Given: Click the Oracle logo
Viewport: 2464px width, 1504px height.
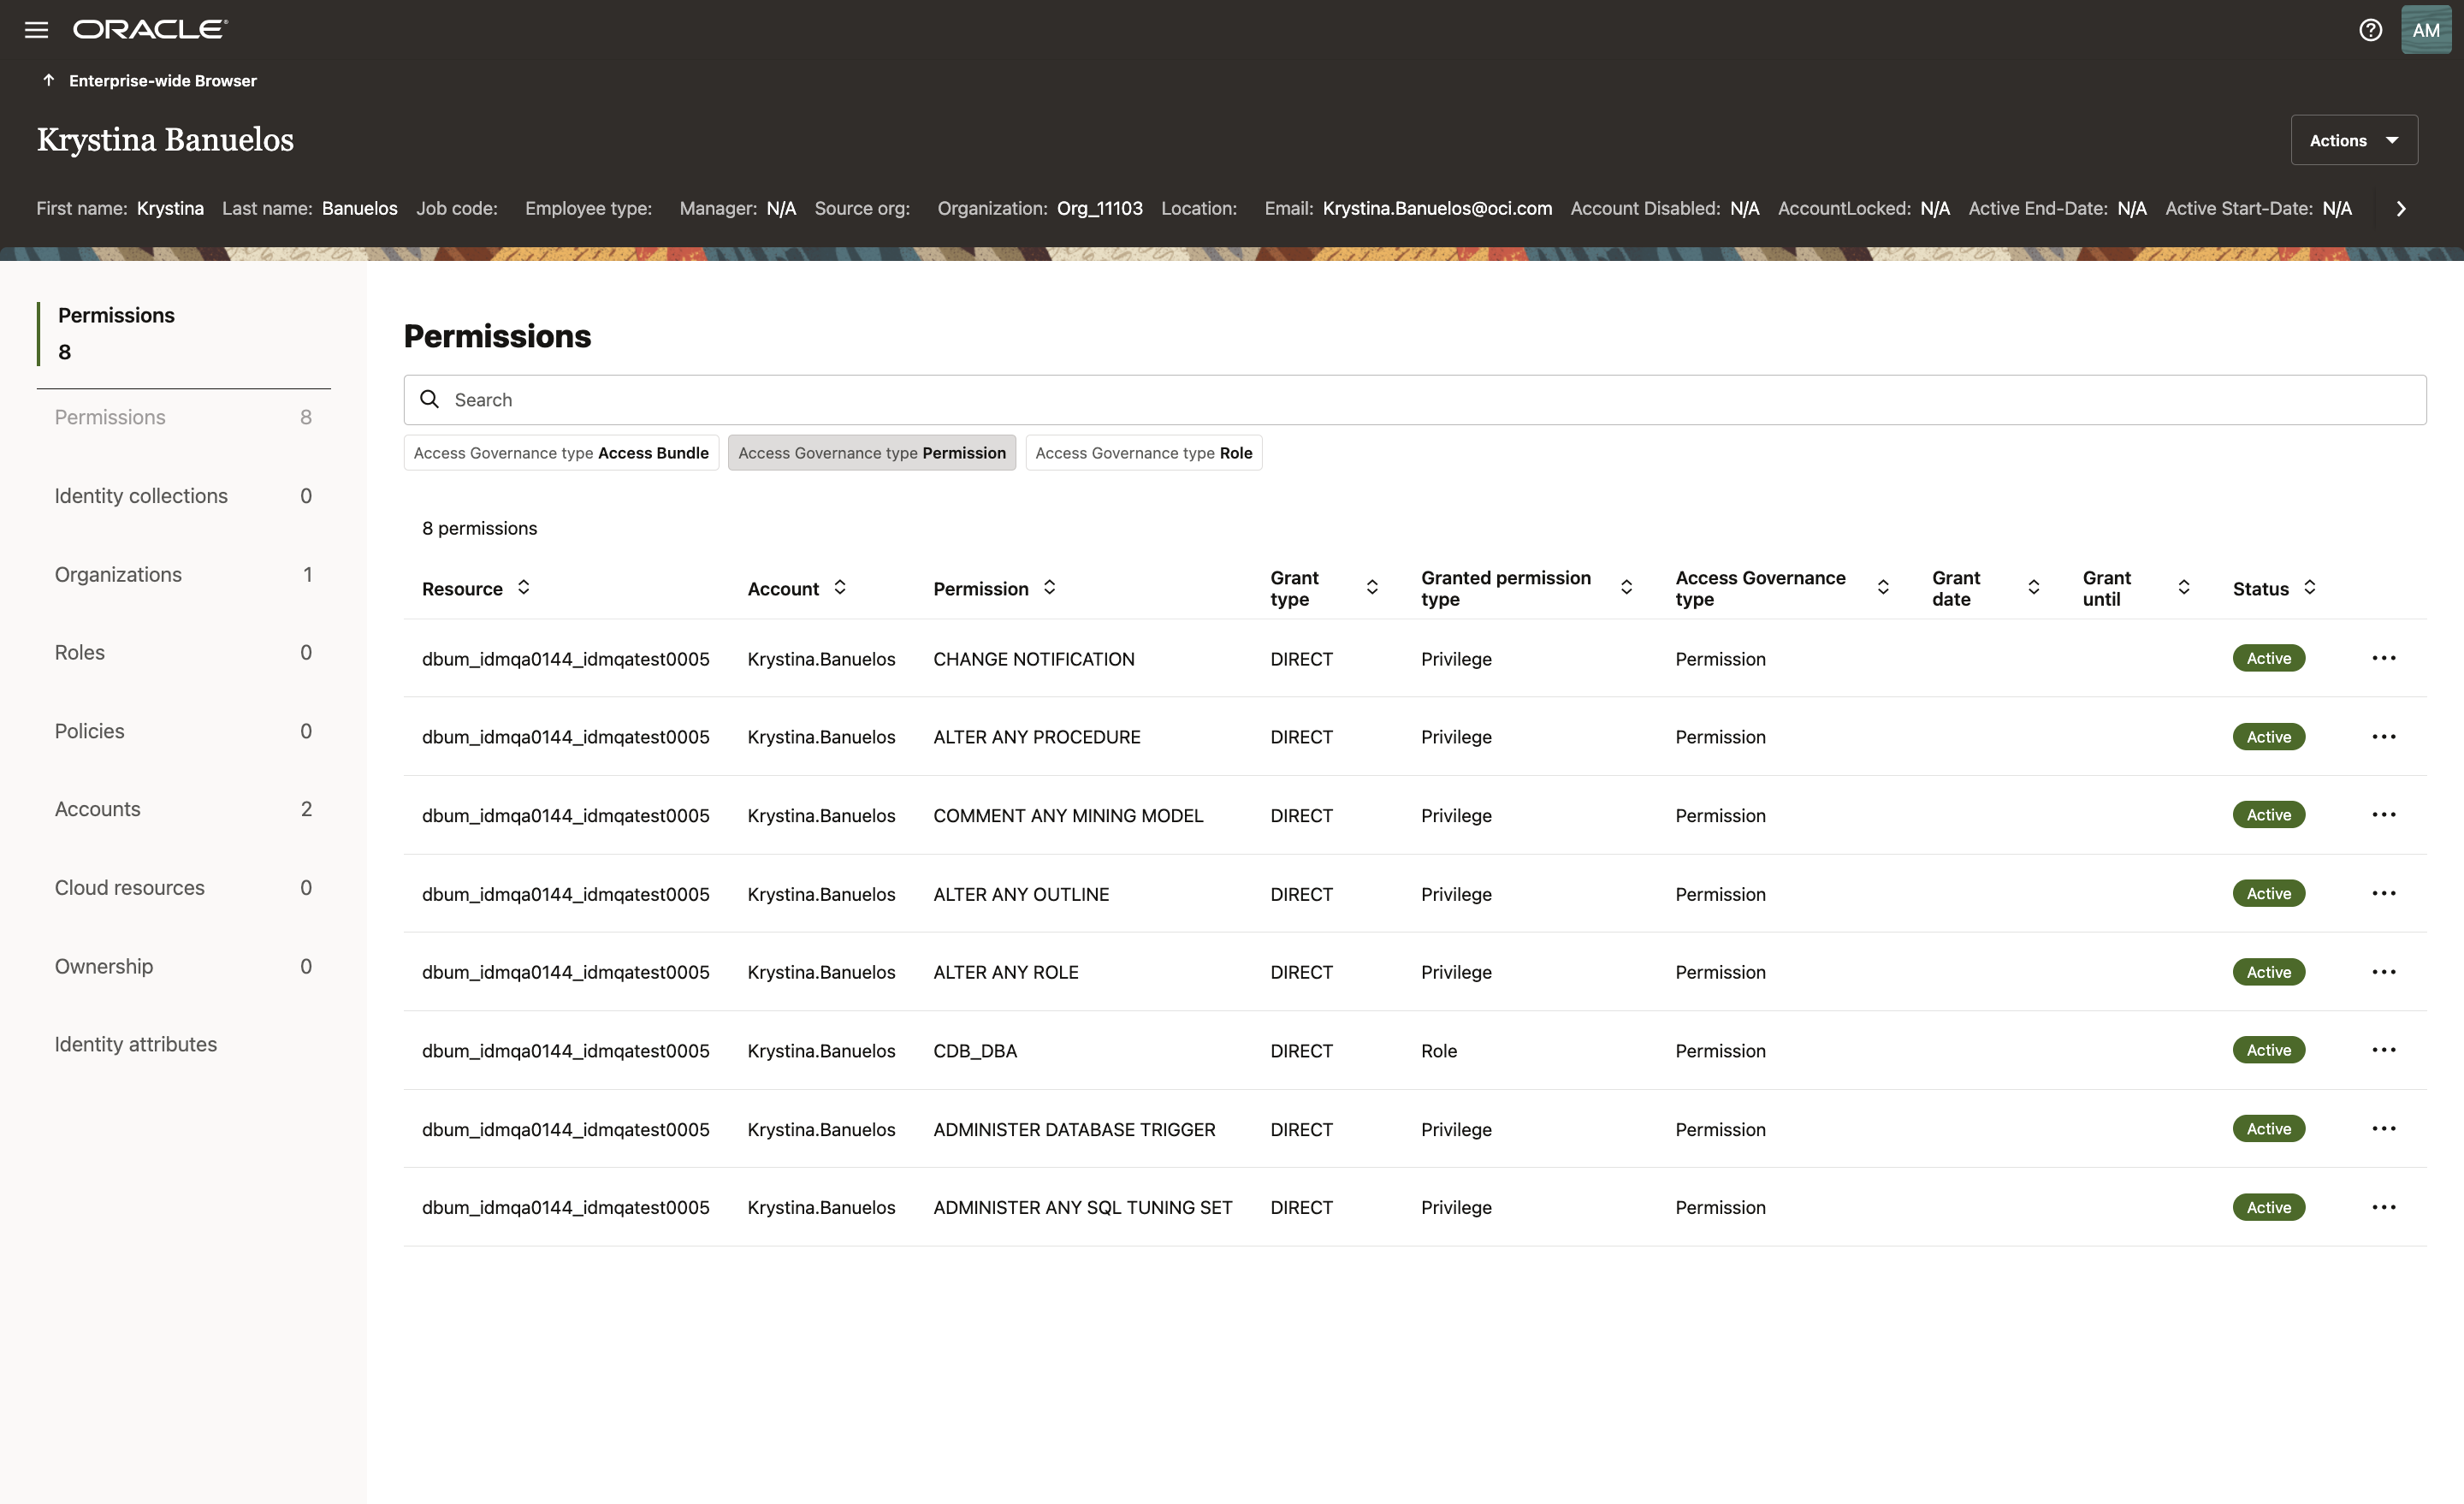Looking at the screenshot, I should click(x=150, y=29).
